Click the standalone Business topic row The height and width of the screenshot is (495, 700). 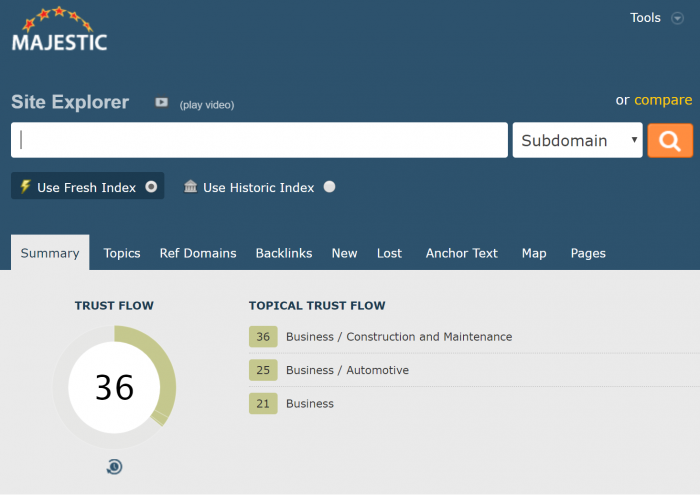click(x=310, y=403)
